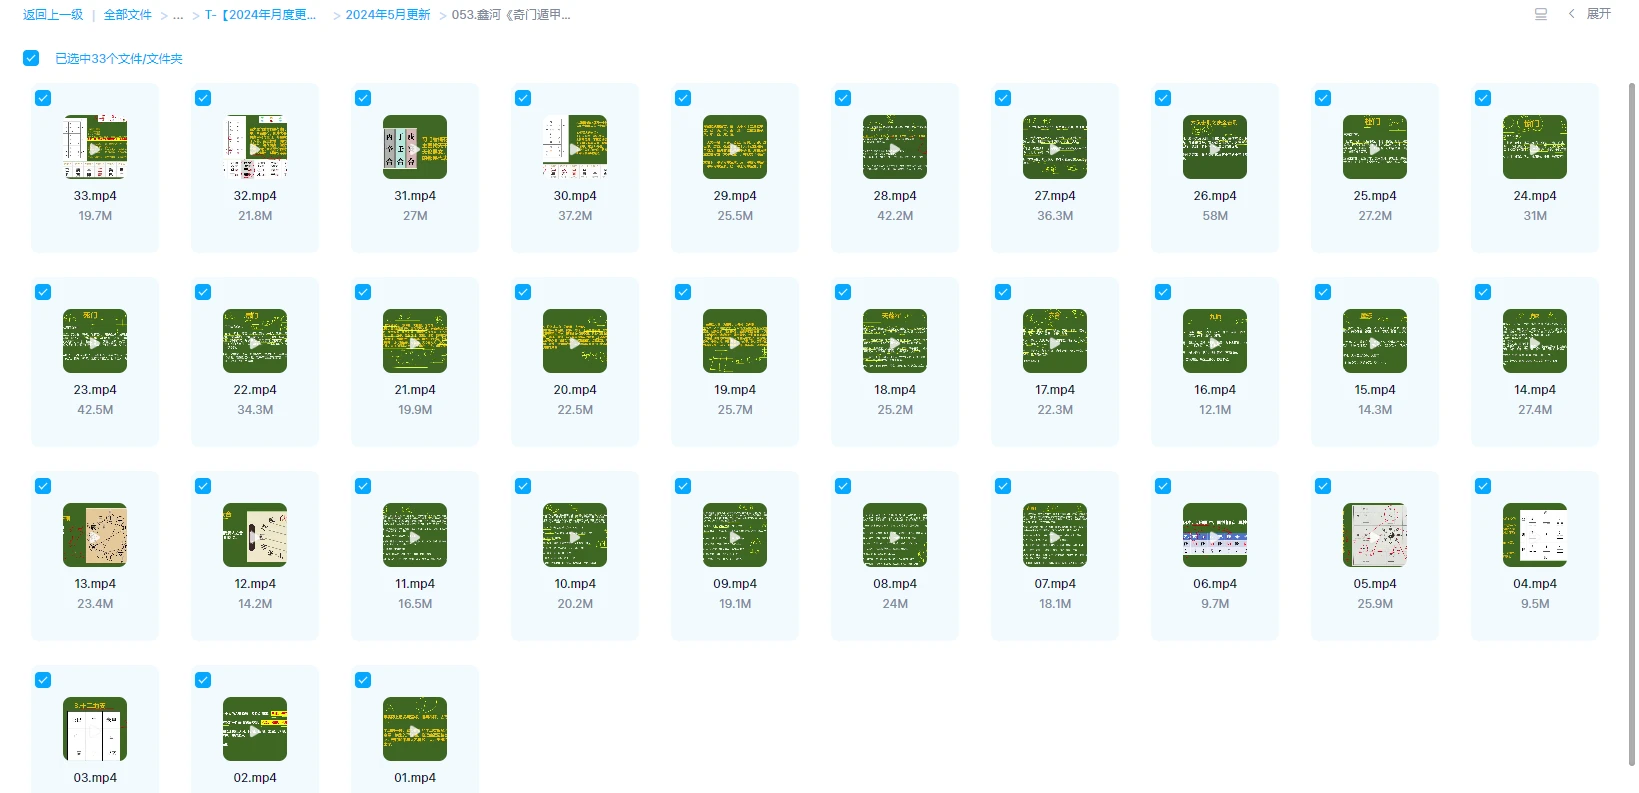This screenshot has height=793, width=1639.
Task: Open the 29.mp4 video thumbnail
Action: click(x=735, y=147)
